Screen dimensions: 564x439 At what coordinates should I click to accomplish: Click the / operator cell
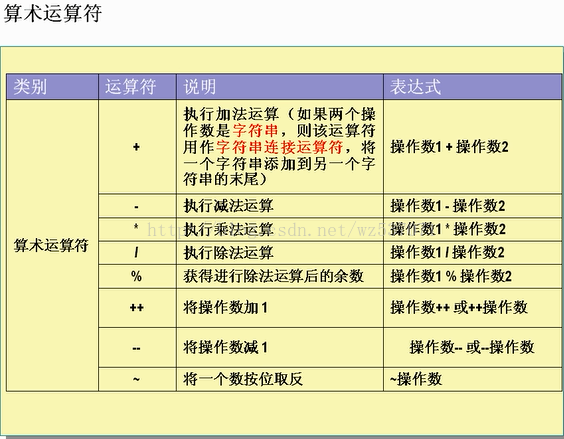(136, 253)
